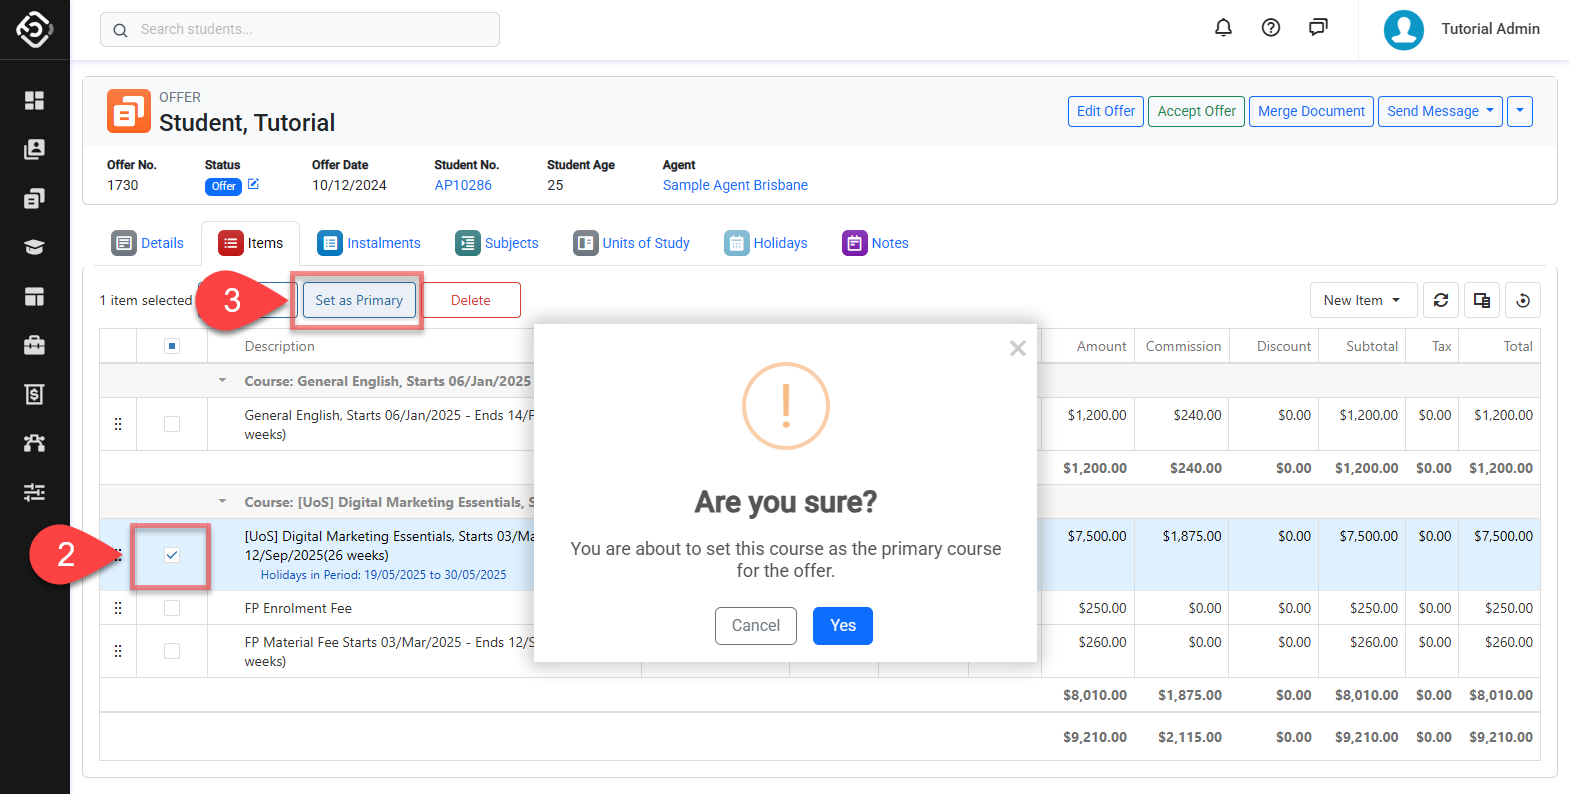Tick the FP Enrolment Fee checkbox

[x=172, y=608]
